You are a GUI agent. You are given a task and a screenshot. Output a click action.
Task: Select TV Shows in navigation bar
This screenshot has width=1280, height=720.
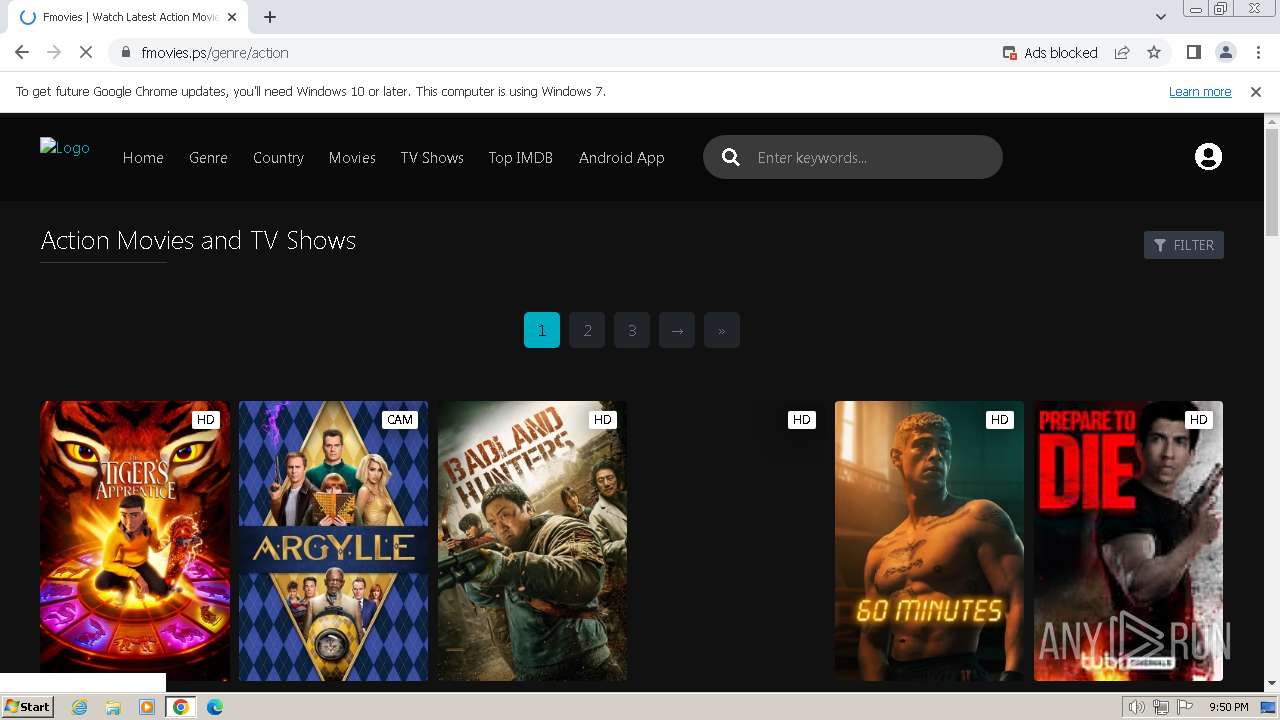432,158
